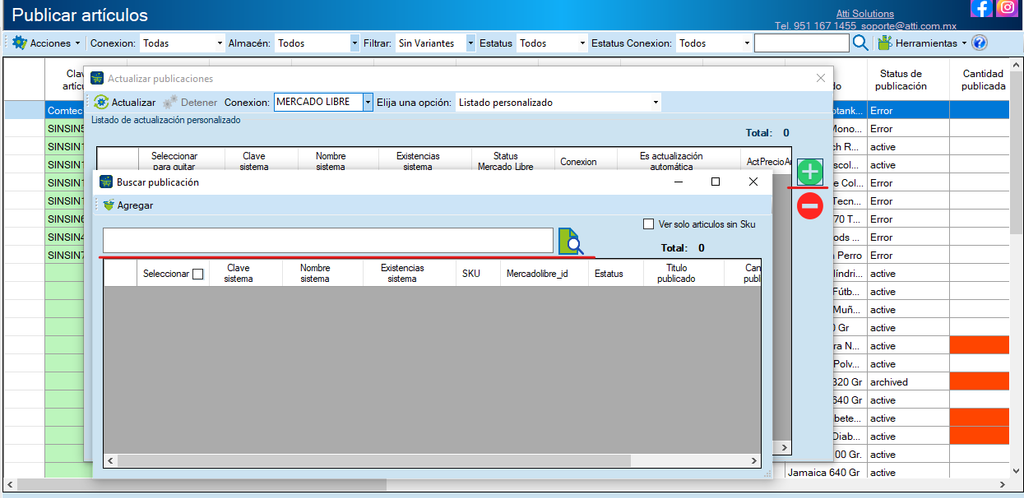Screen dimensions: 1024x498
Task: Toggle the Seleccionar header checkbox
Action: click(197, 274)
